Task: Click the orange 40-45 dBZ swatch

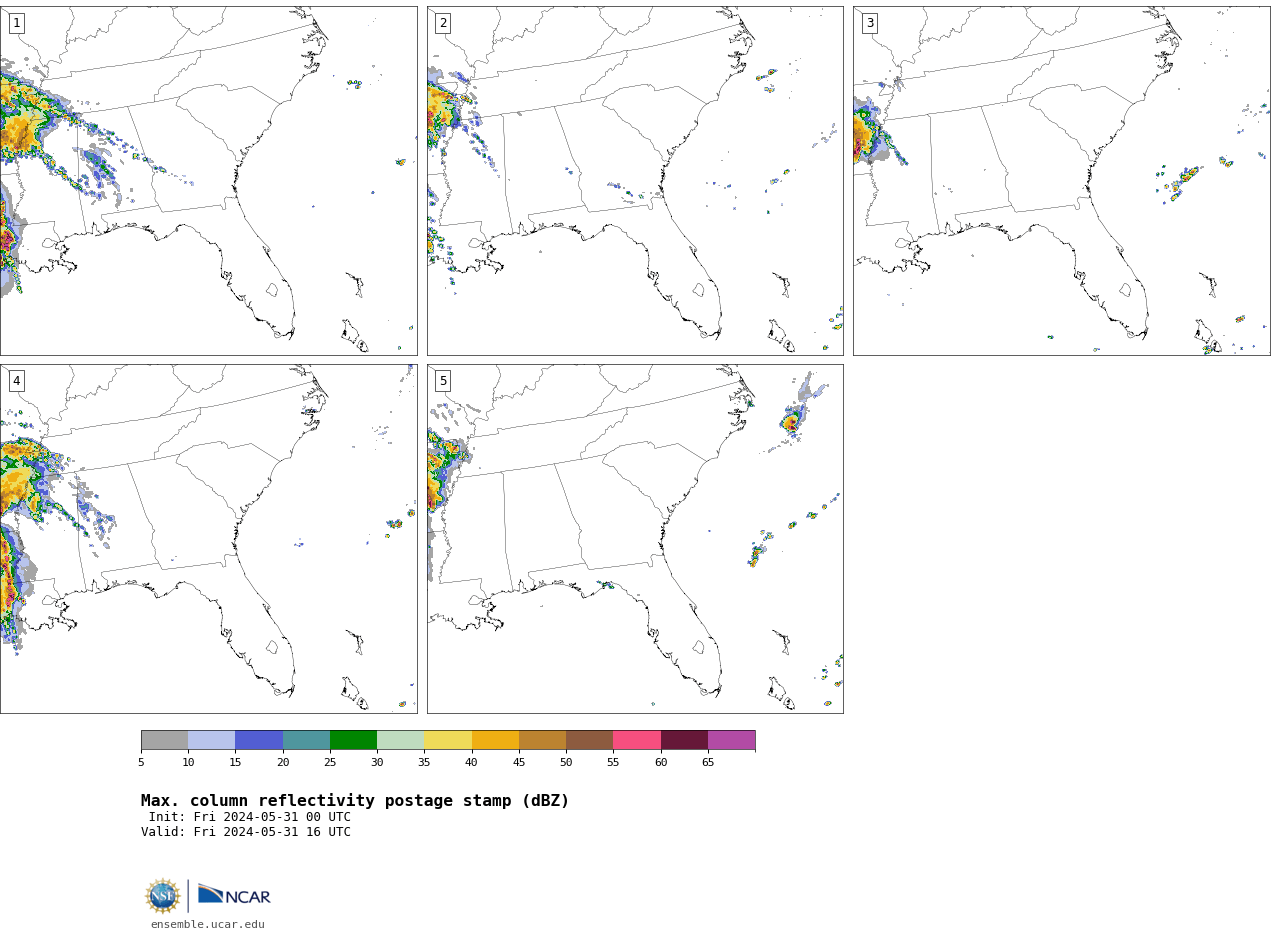Action: click(495, 740)
